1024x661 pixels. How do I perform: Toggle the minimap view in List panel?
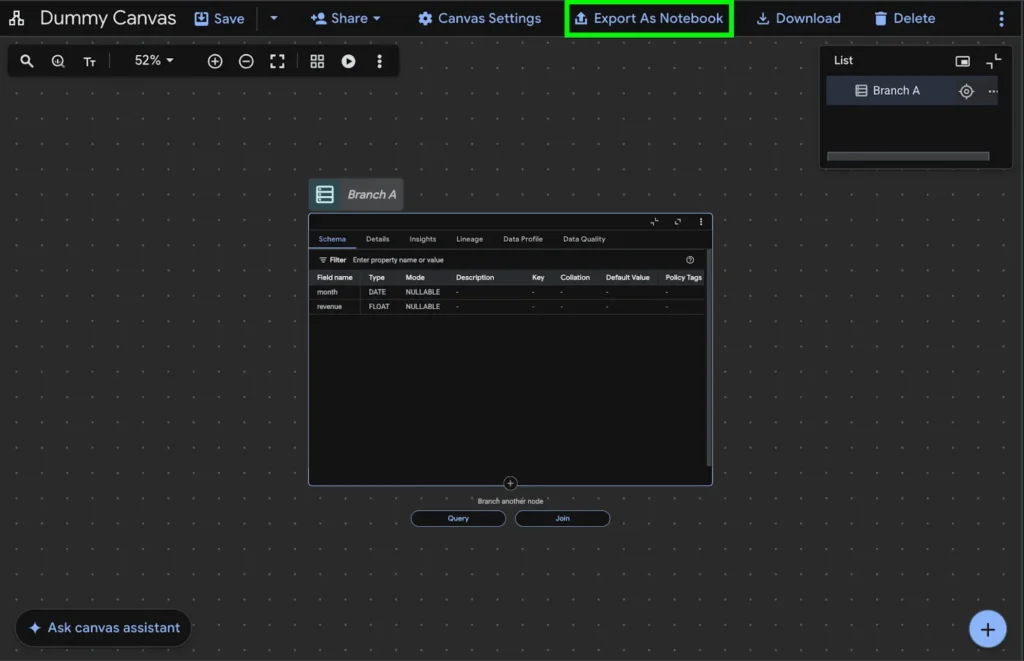962,61
